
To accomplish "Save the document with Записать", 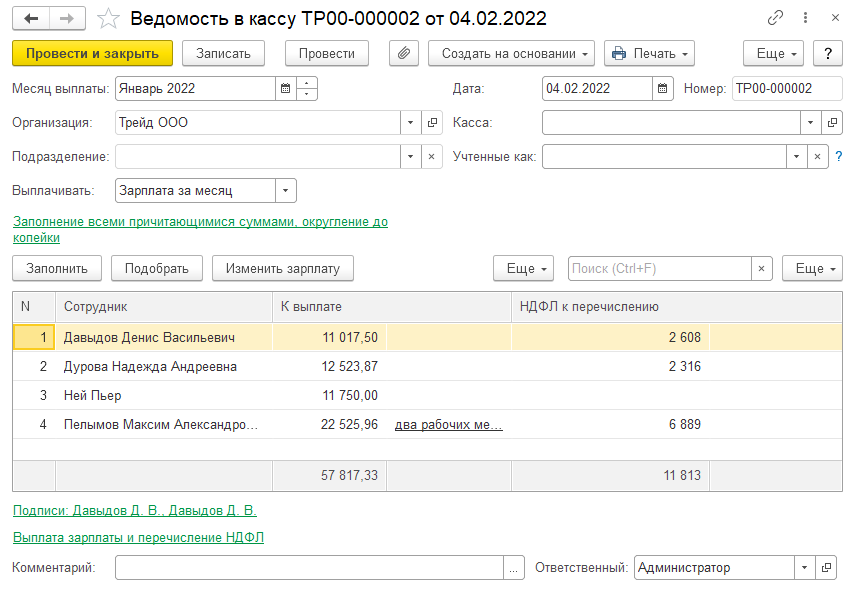I will point(223,54).
